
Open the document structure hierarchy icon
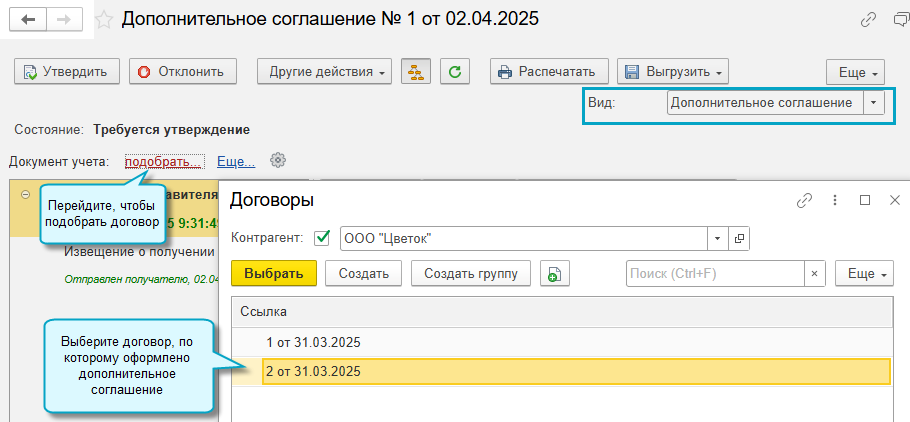tap(415, 71)
